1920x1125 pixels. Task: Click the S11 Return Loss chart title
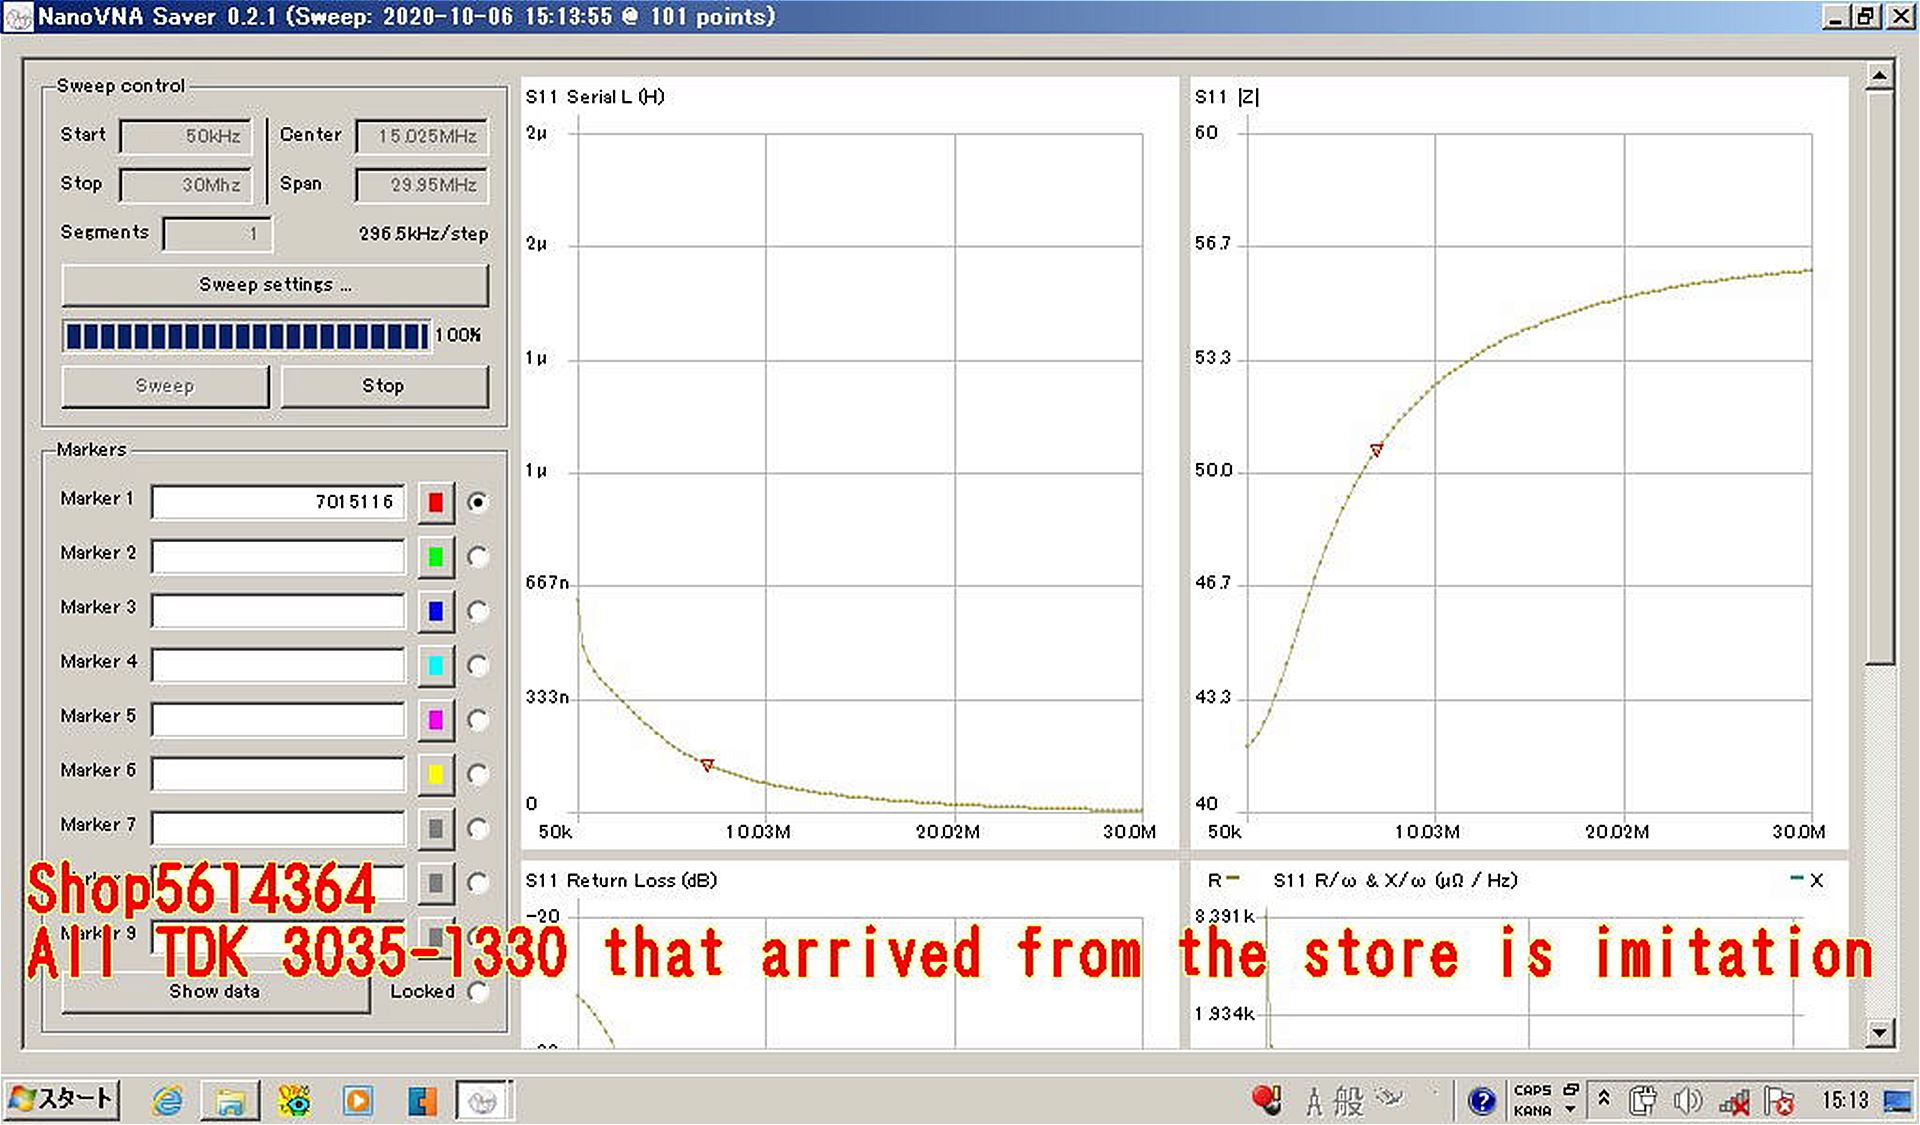click(621, 881)
